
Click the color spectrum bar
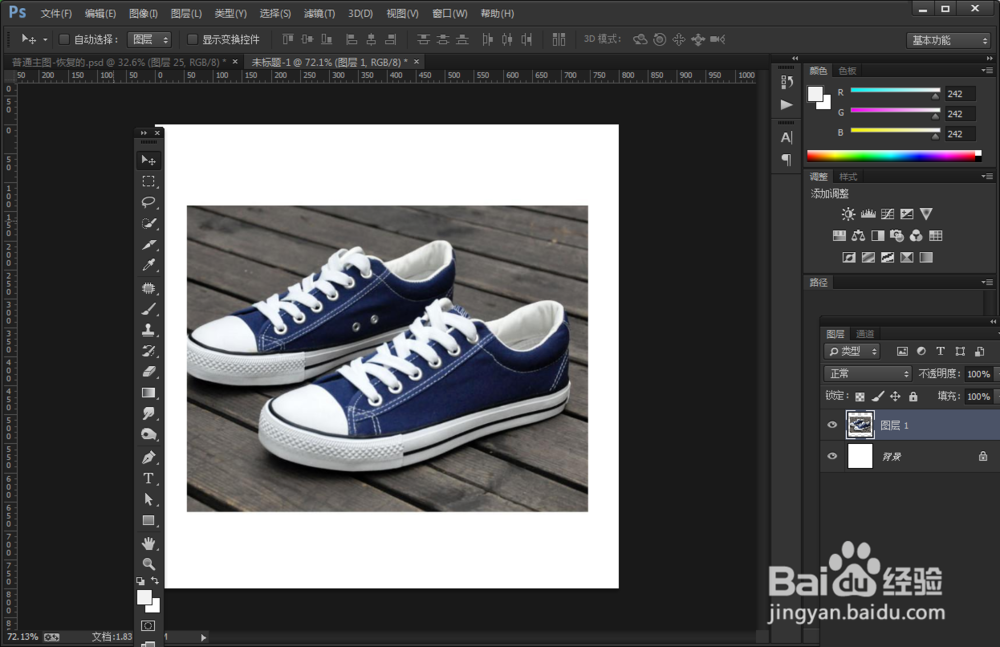click(x=890, y=156)
